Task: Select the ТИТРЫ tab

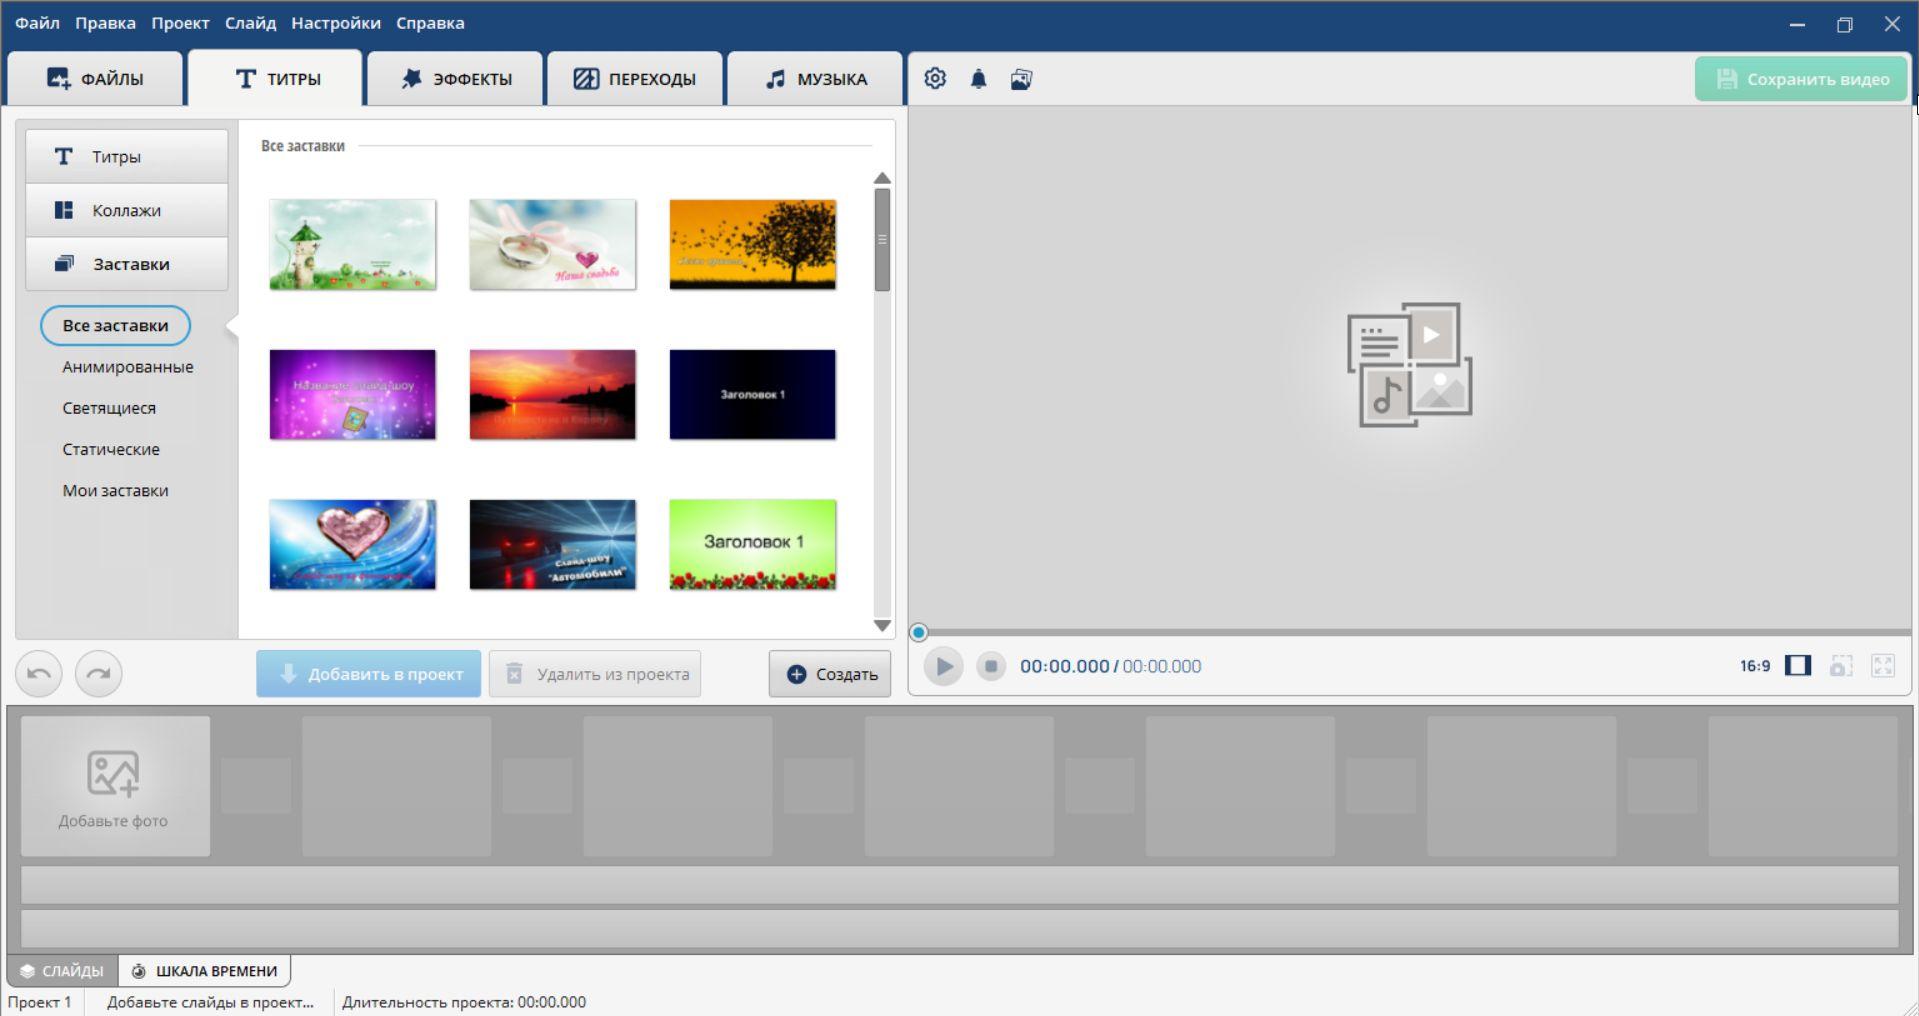Action: click(276, 79)
